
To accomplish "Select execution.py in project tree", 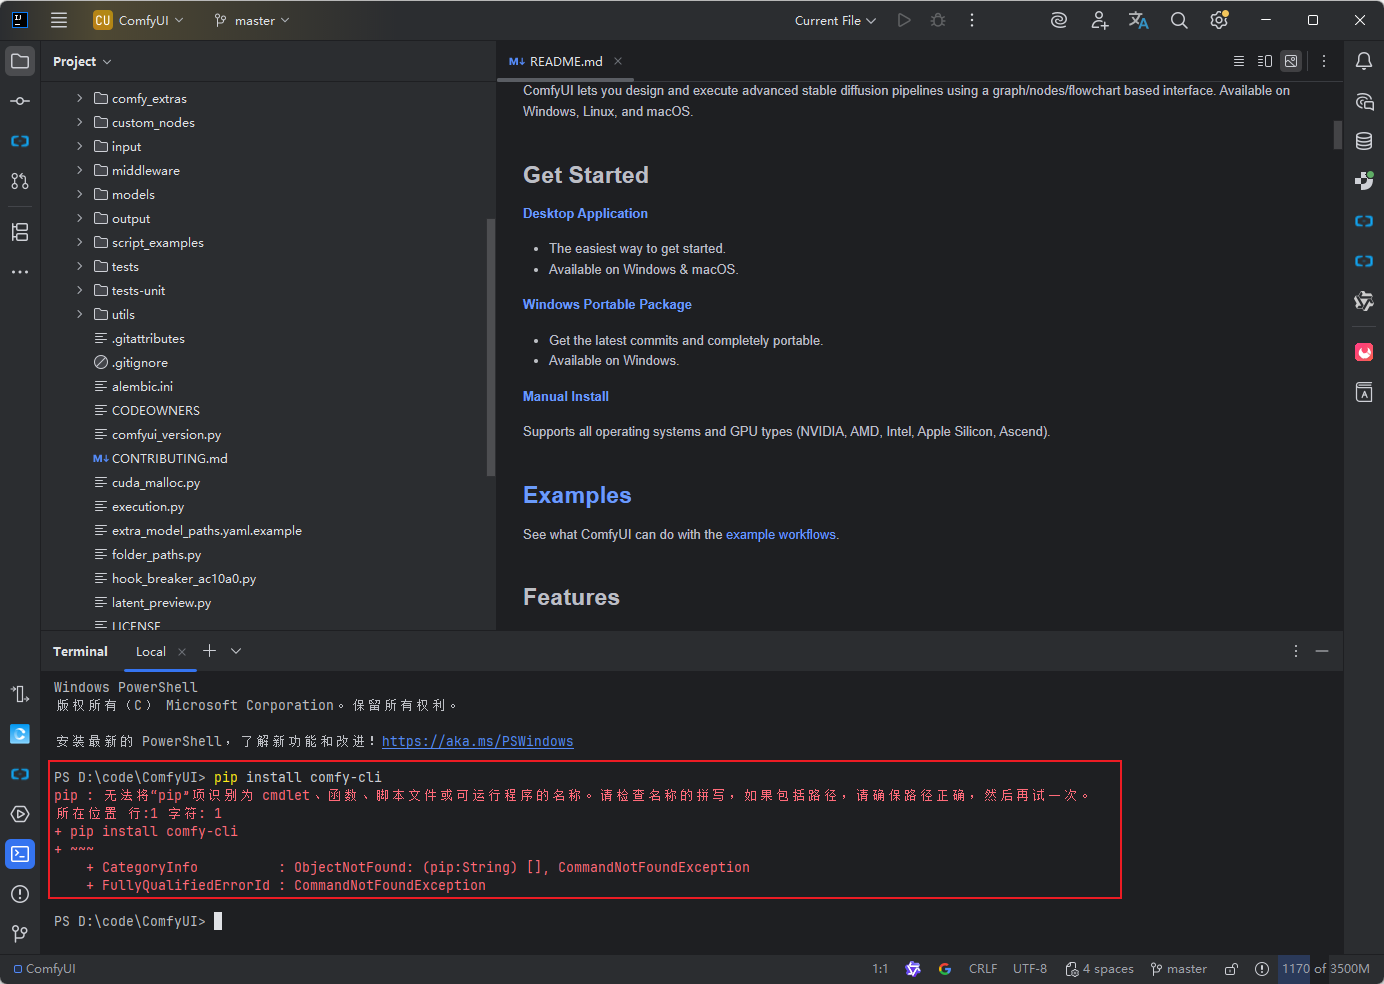I will click(x=148, y=506).
